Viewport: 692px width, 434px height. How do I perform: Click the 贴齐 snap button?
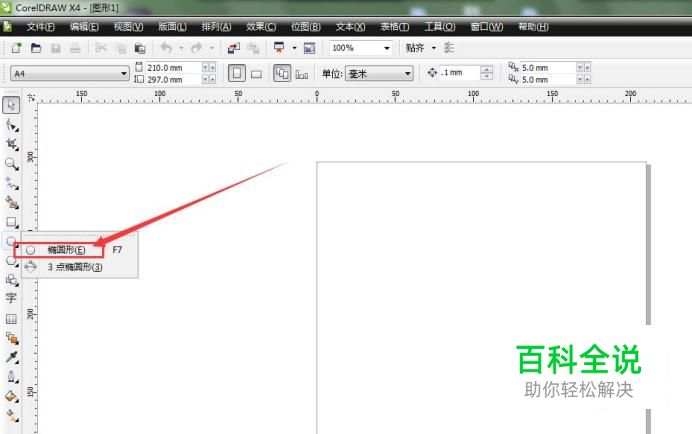point(415,48)
